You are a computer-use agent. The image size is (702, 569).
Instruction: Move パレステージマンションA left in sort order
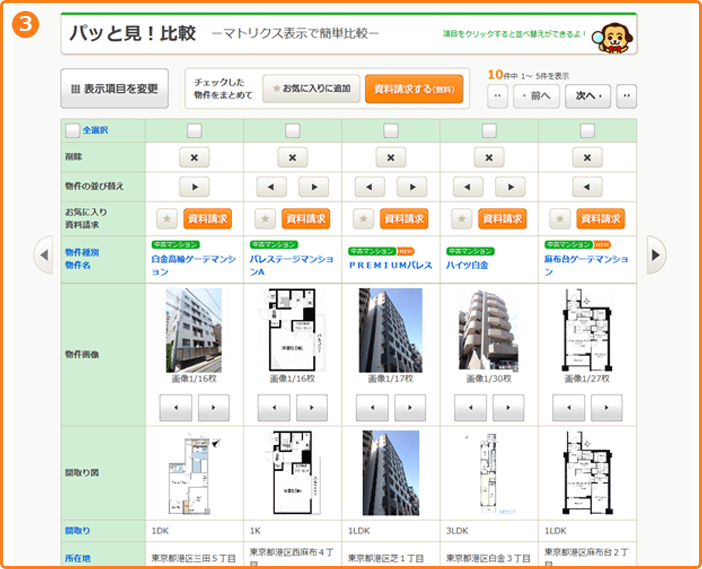pyautogui.click(x=271, y=187)
